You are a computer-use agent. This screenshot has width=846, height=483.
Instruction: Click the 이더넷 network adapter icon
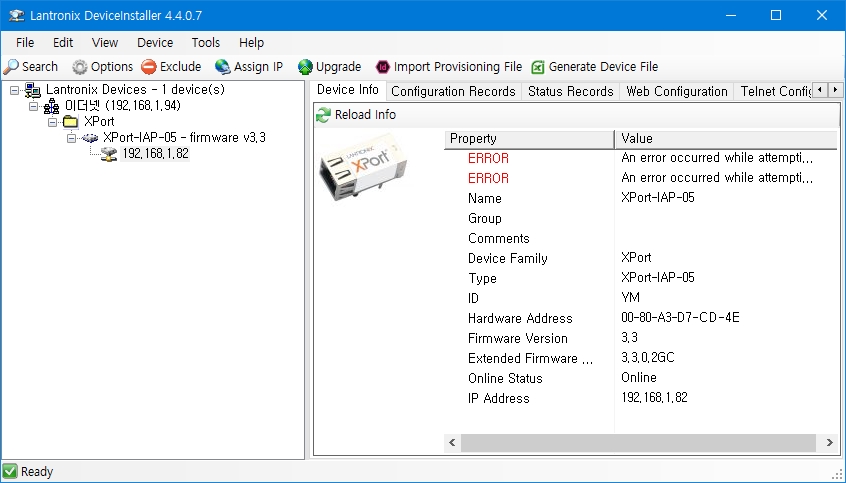click(x=51, y=106)
